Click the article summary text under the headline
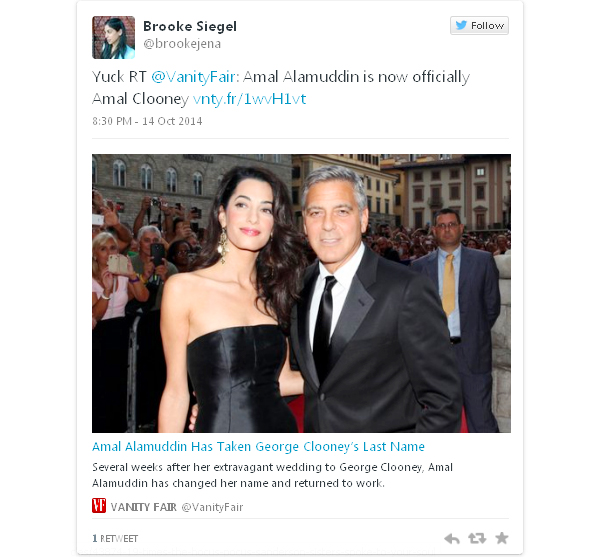Viewport: 600px width, 557px height. point(272,475)
